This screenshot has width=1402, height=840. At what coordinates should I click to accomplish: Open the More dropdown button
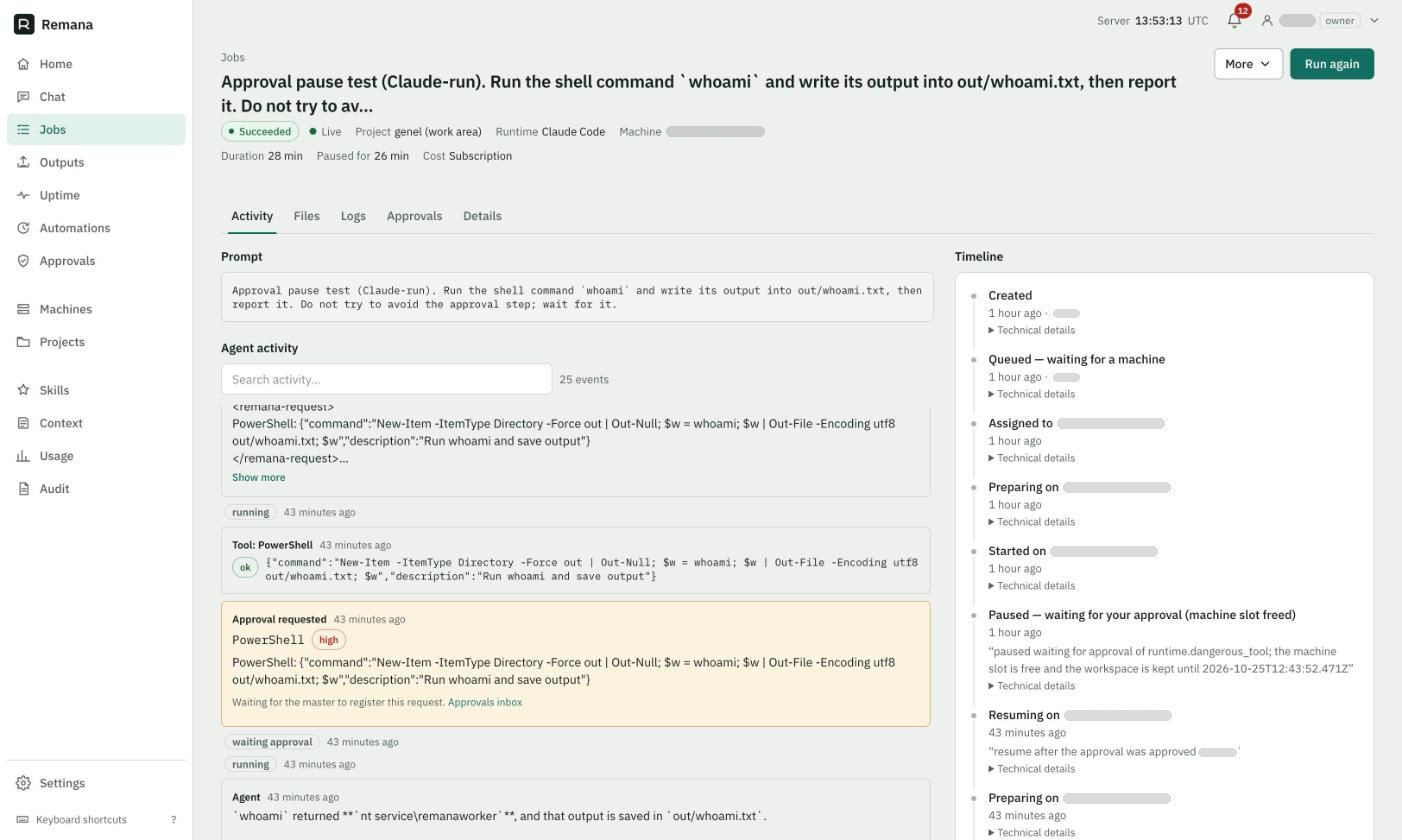[x=1248, y=64]
